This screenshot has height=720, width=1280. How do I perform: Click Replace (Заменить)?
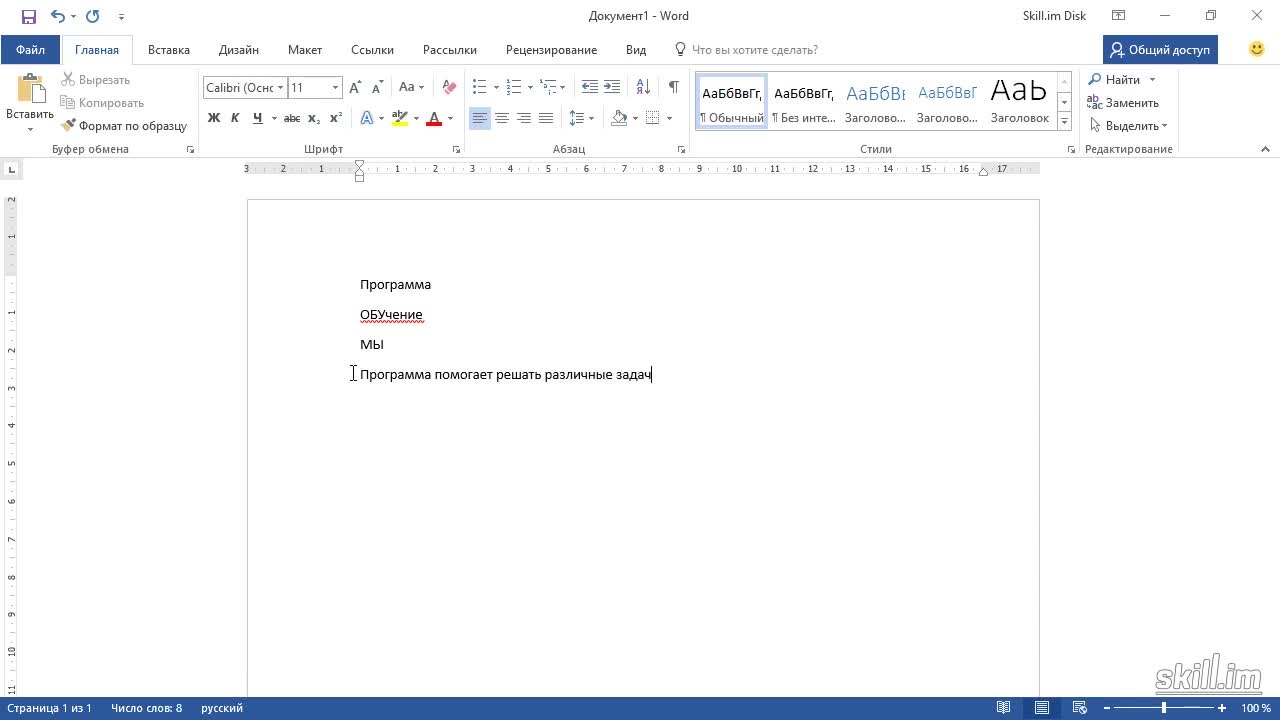tap(1124, 103)
